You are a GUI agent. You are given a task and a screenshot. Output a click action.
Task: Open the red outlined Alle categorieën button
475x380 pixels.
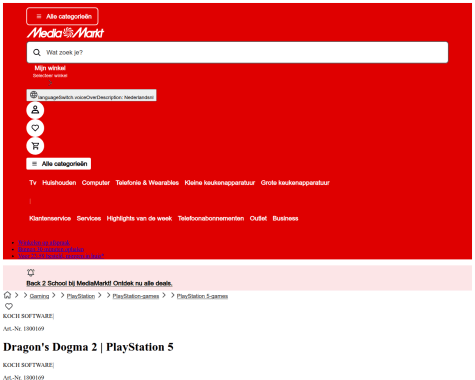pos(62,16)
